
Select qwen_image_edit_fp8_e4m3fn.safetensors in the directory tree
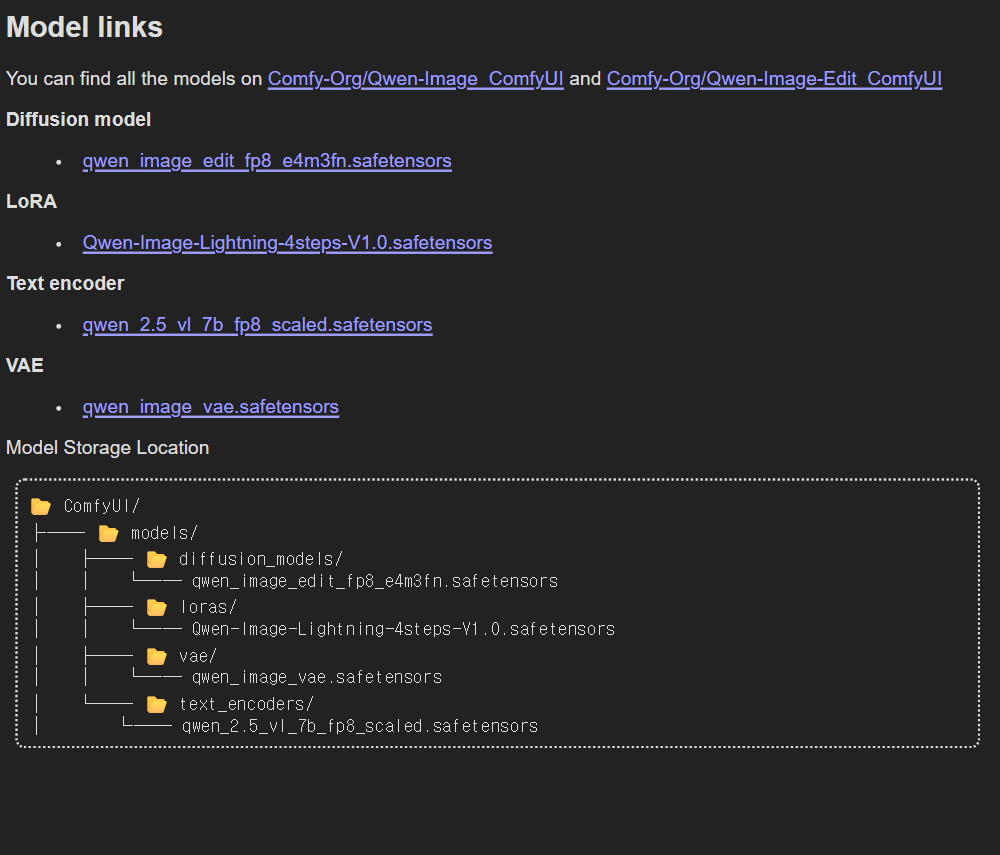[374, 581]
